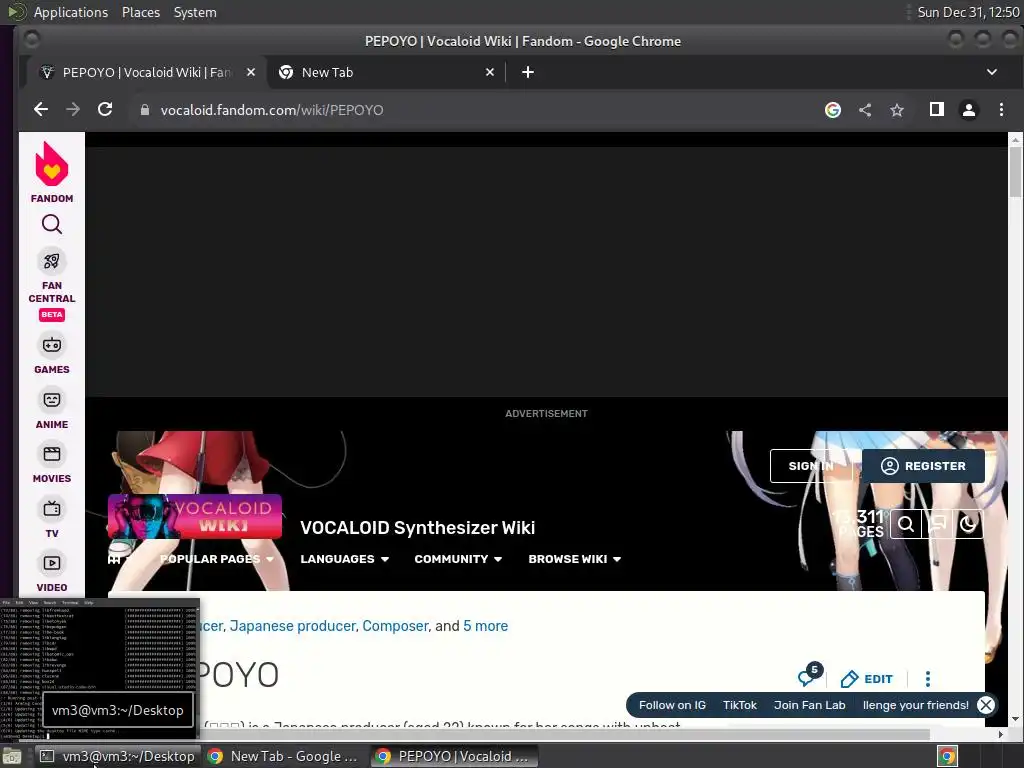Toggle wiki dark/light theme moon
The width and height of the screenshot is (1024, 768).
968,524
